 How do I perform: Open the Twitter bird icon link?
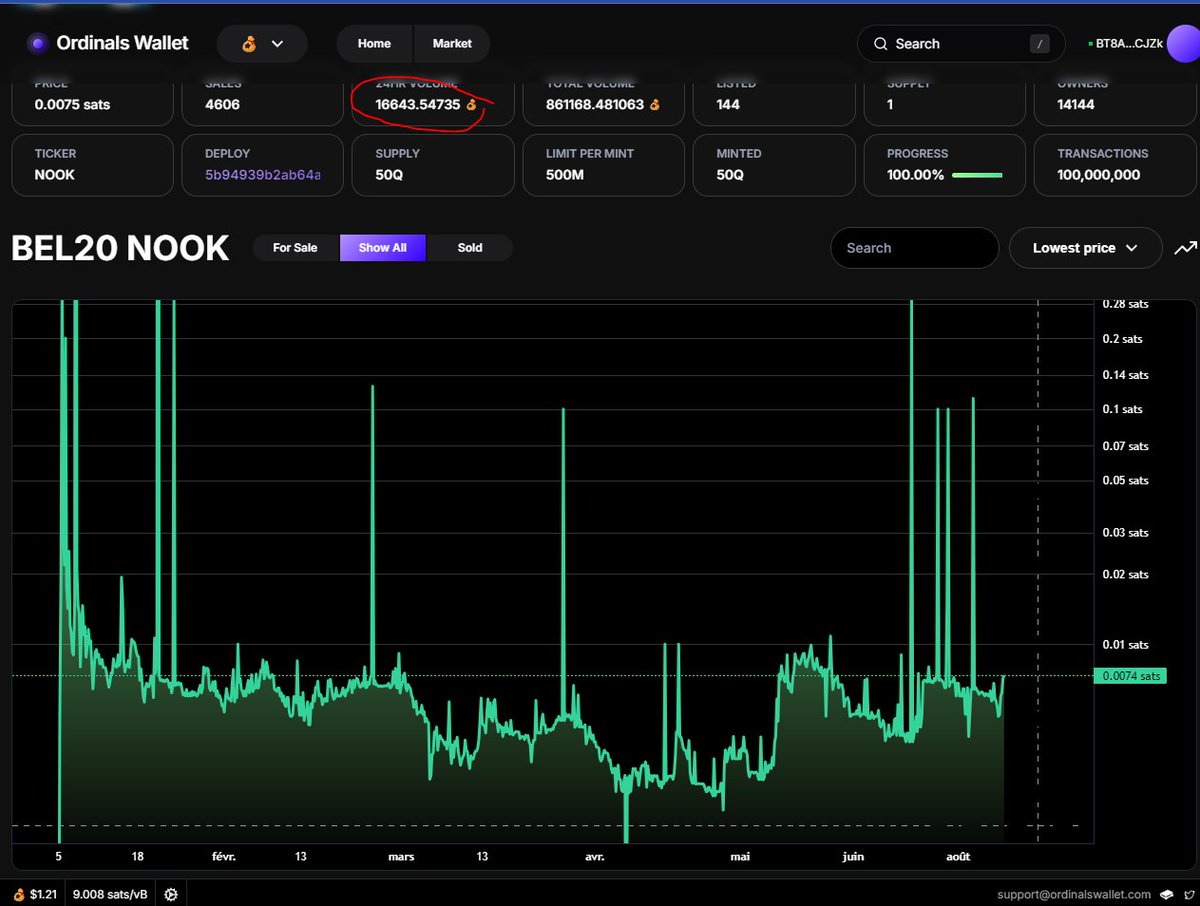[1186, 894]
